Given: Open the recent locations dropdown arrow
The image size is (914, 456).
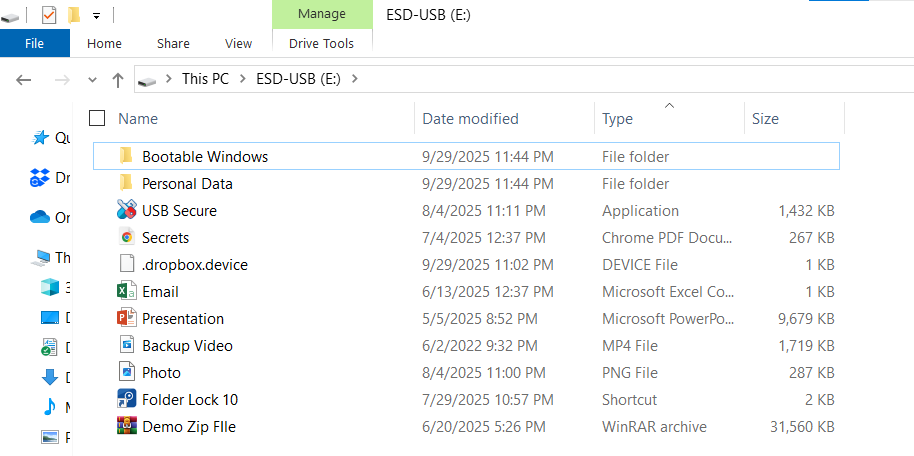Looking at the screenshot, I should click(x=92, y=80).
